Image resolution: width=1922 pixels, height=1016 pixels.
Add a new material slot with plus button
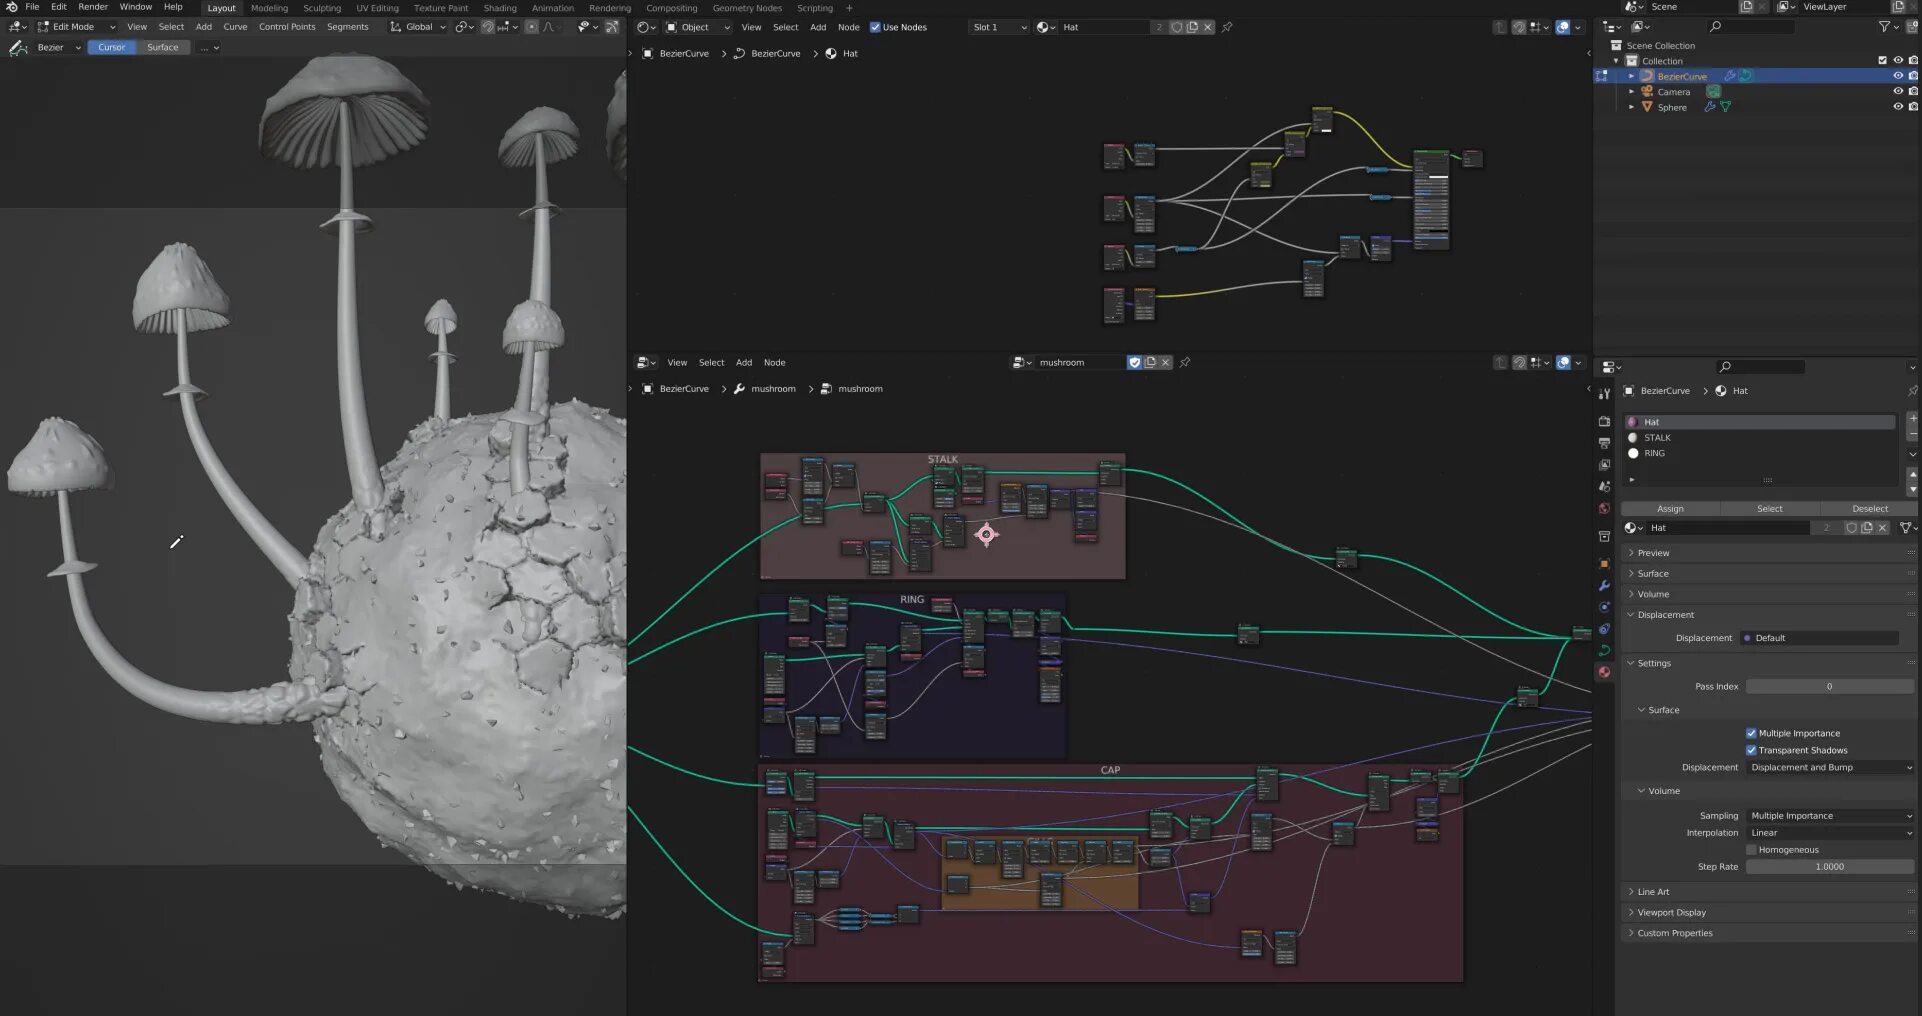[1912, 419]
